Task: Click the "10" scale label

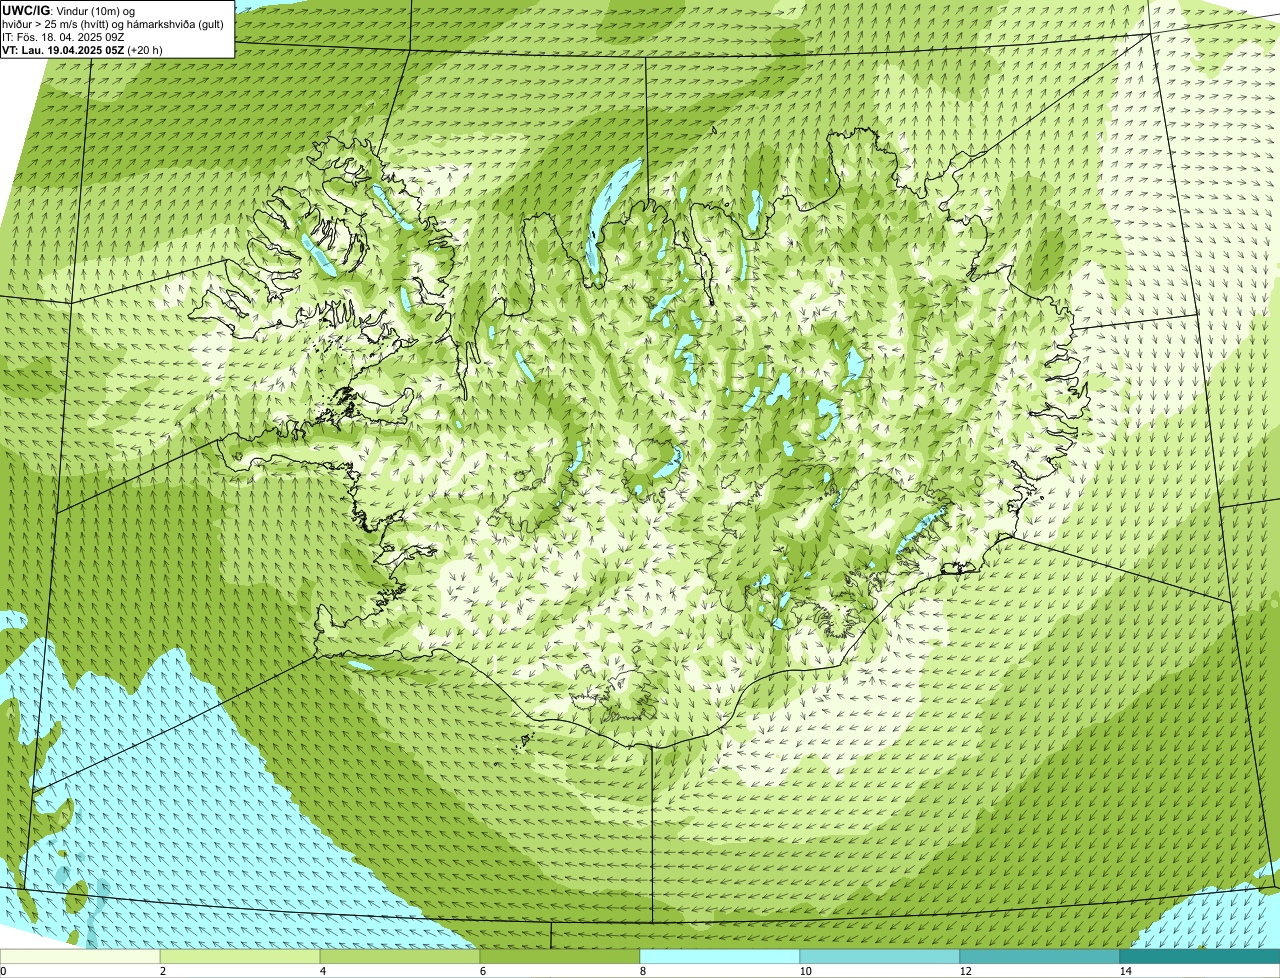Action: point(805,971)
